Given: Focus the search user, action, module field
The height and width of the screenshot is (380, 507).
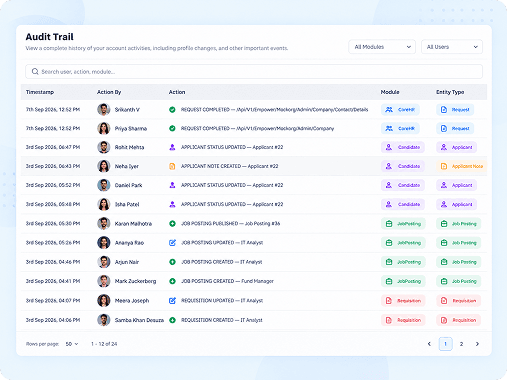Looking at the screenshot, I should pos(254,71).
